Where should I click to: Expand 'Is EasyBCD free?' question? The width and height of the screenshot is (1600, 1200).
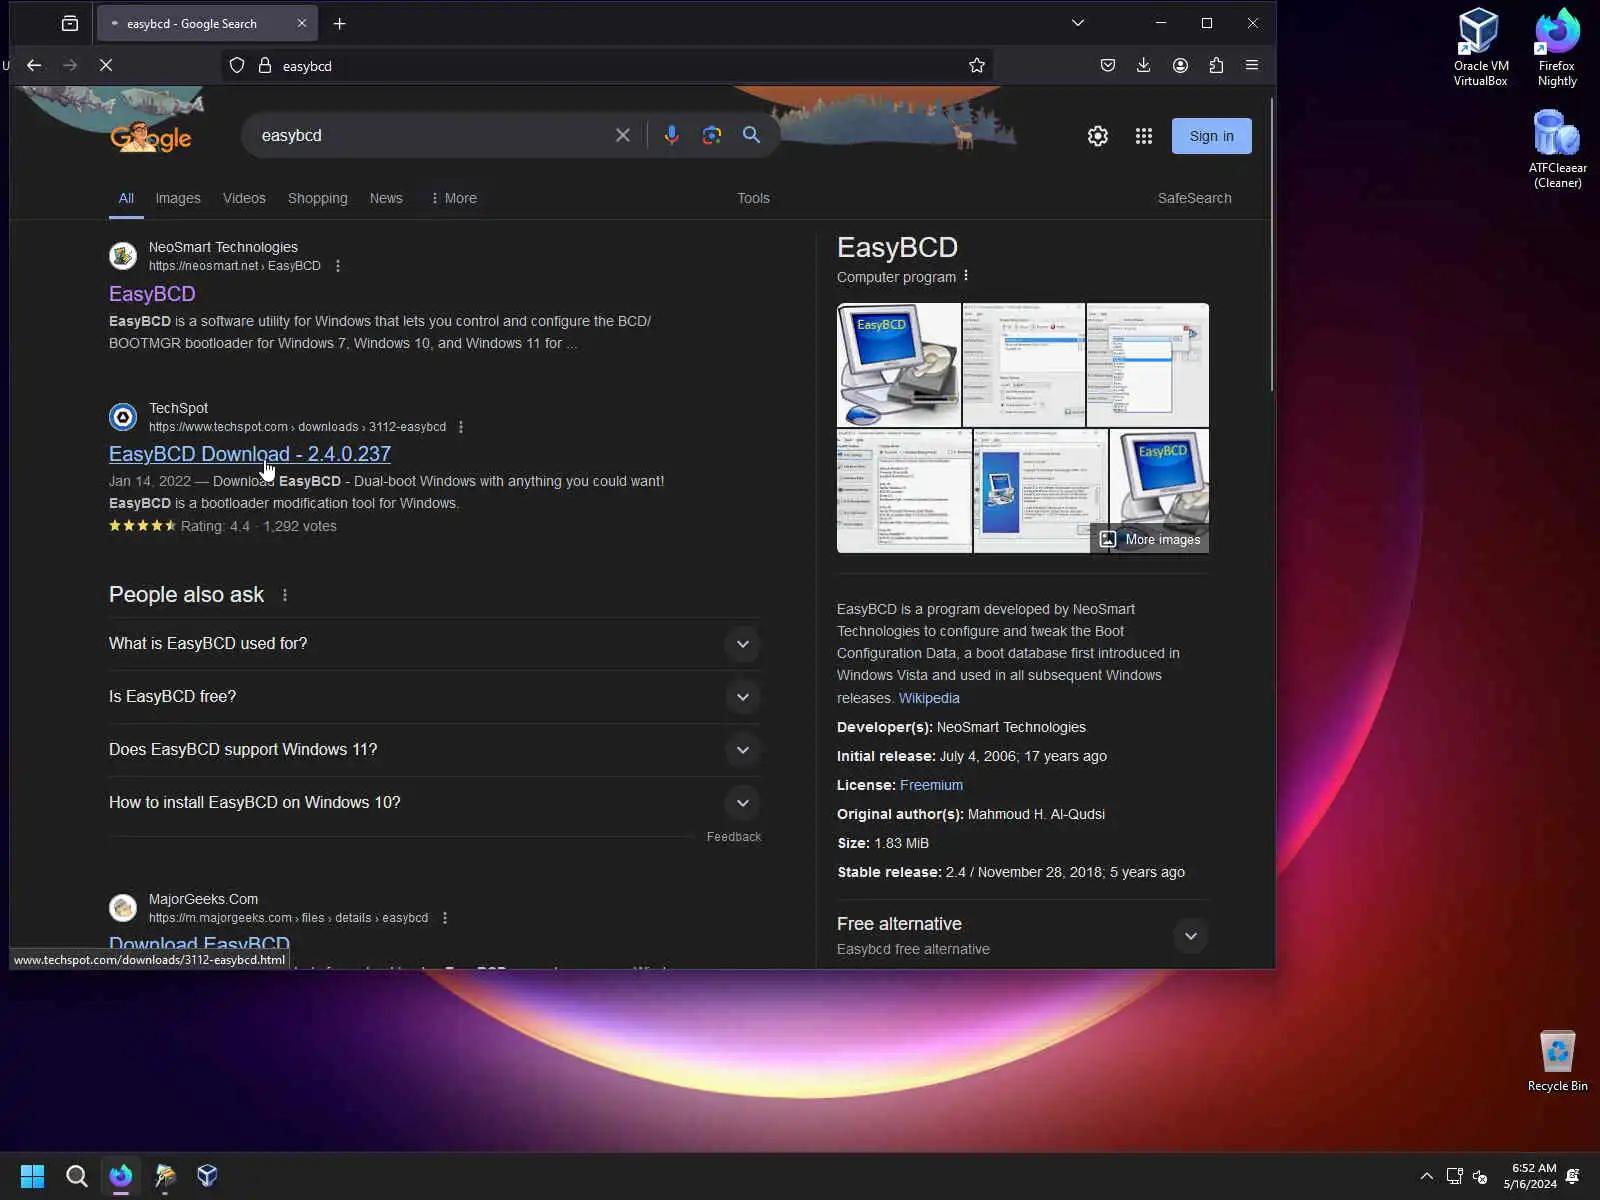tap(434, 697)
